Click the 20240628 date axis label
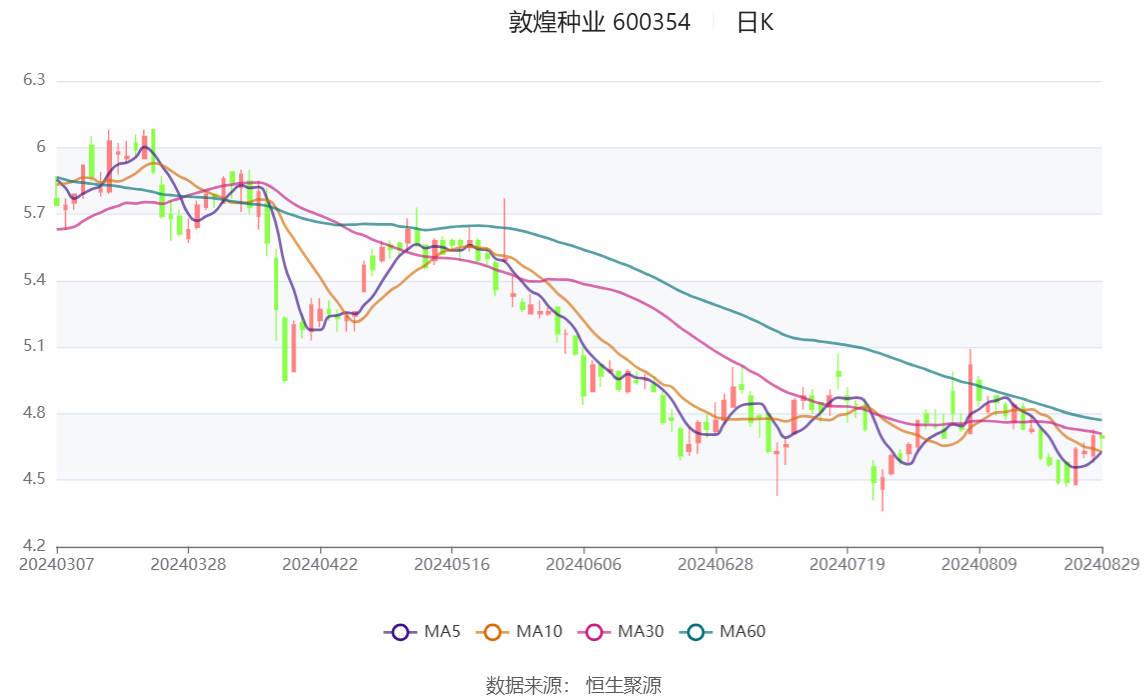 [x=716, y=564]
